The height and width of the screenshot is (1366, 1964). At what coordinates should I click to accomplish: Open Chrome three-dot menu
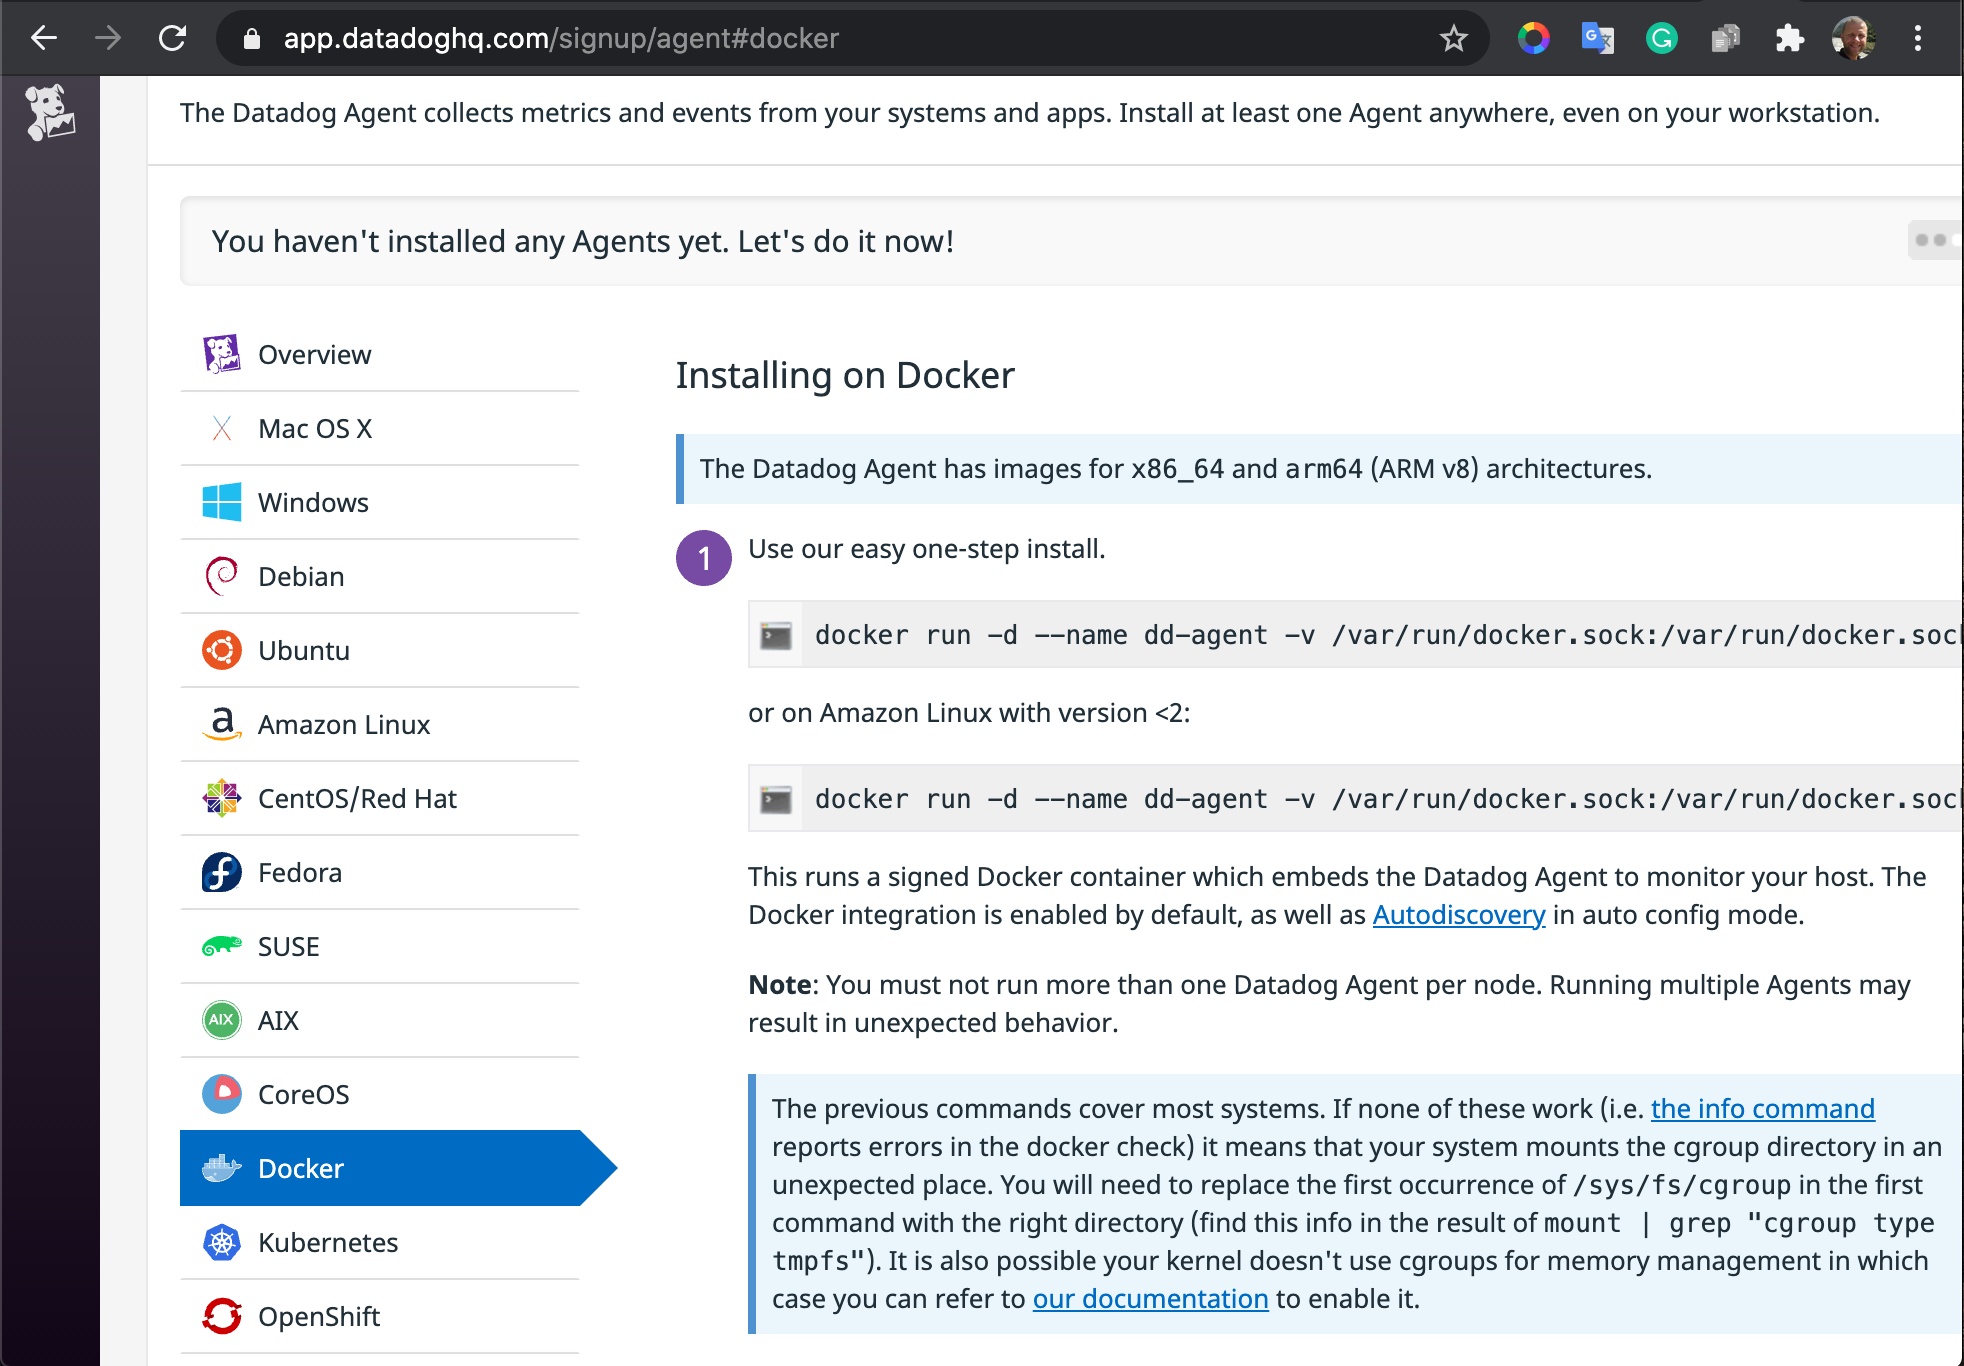point(1917,39)
